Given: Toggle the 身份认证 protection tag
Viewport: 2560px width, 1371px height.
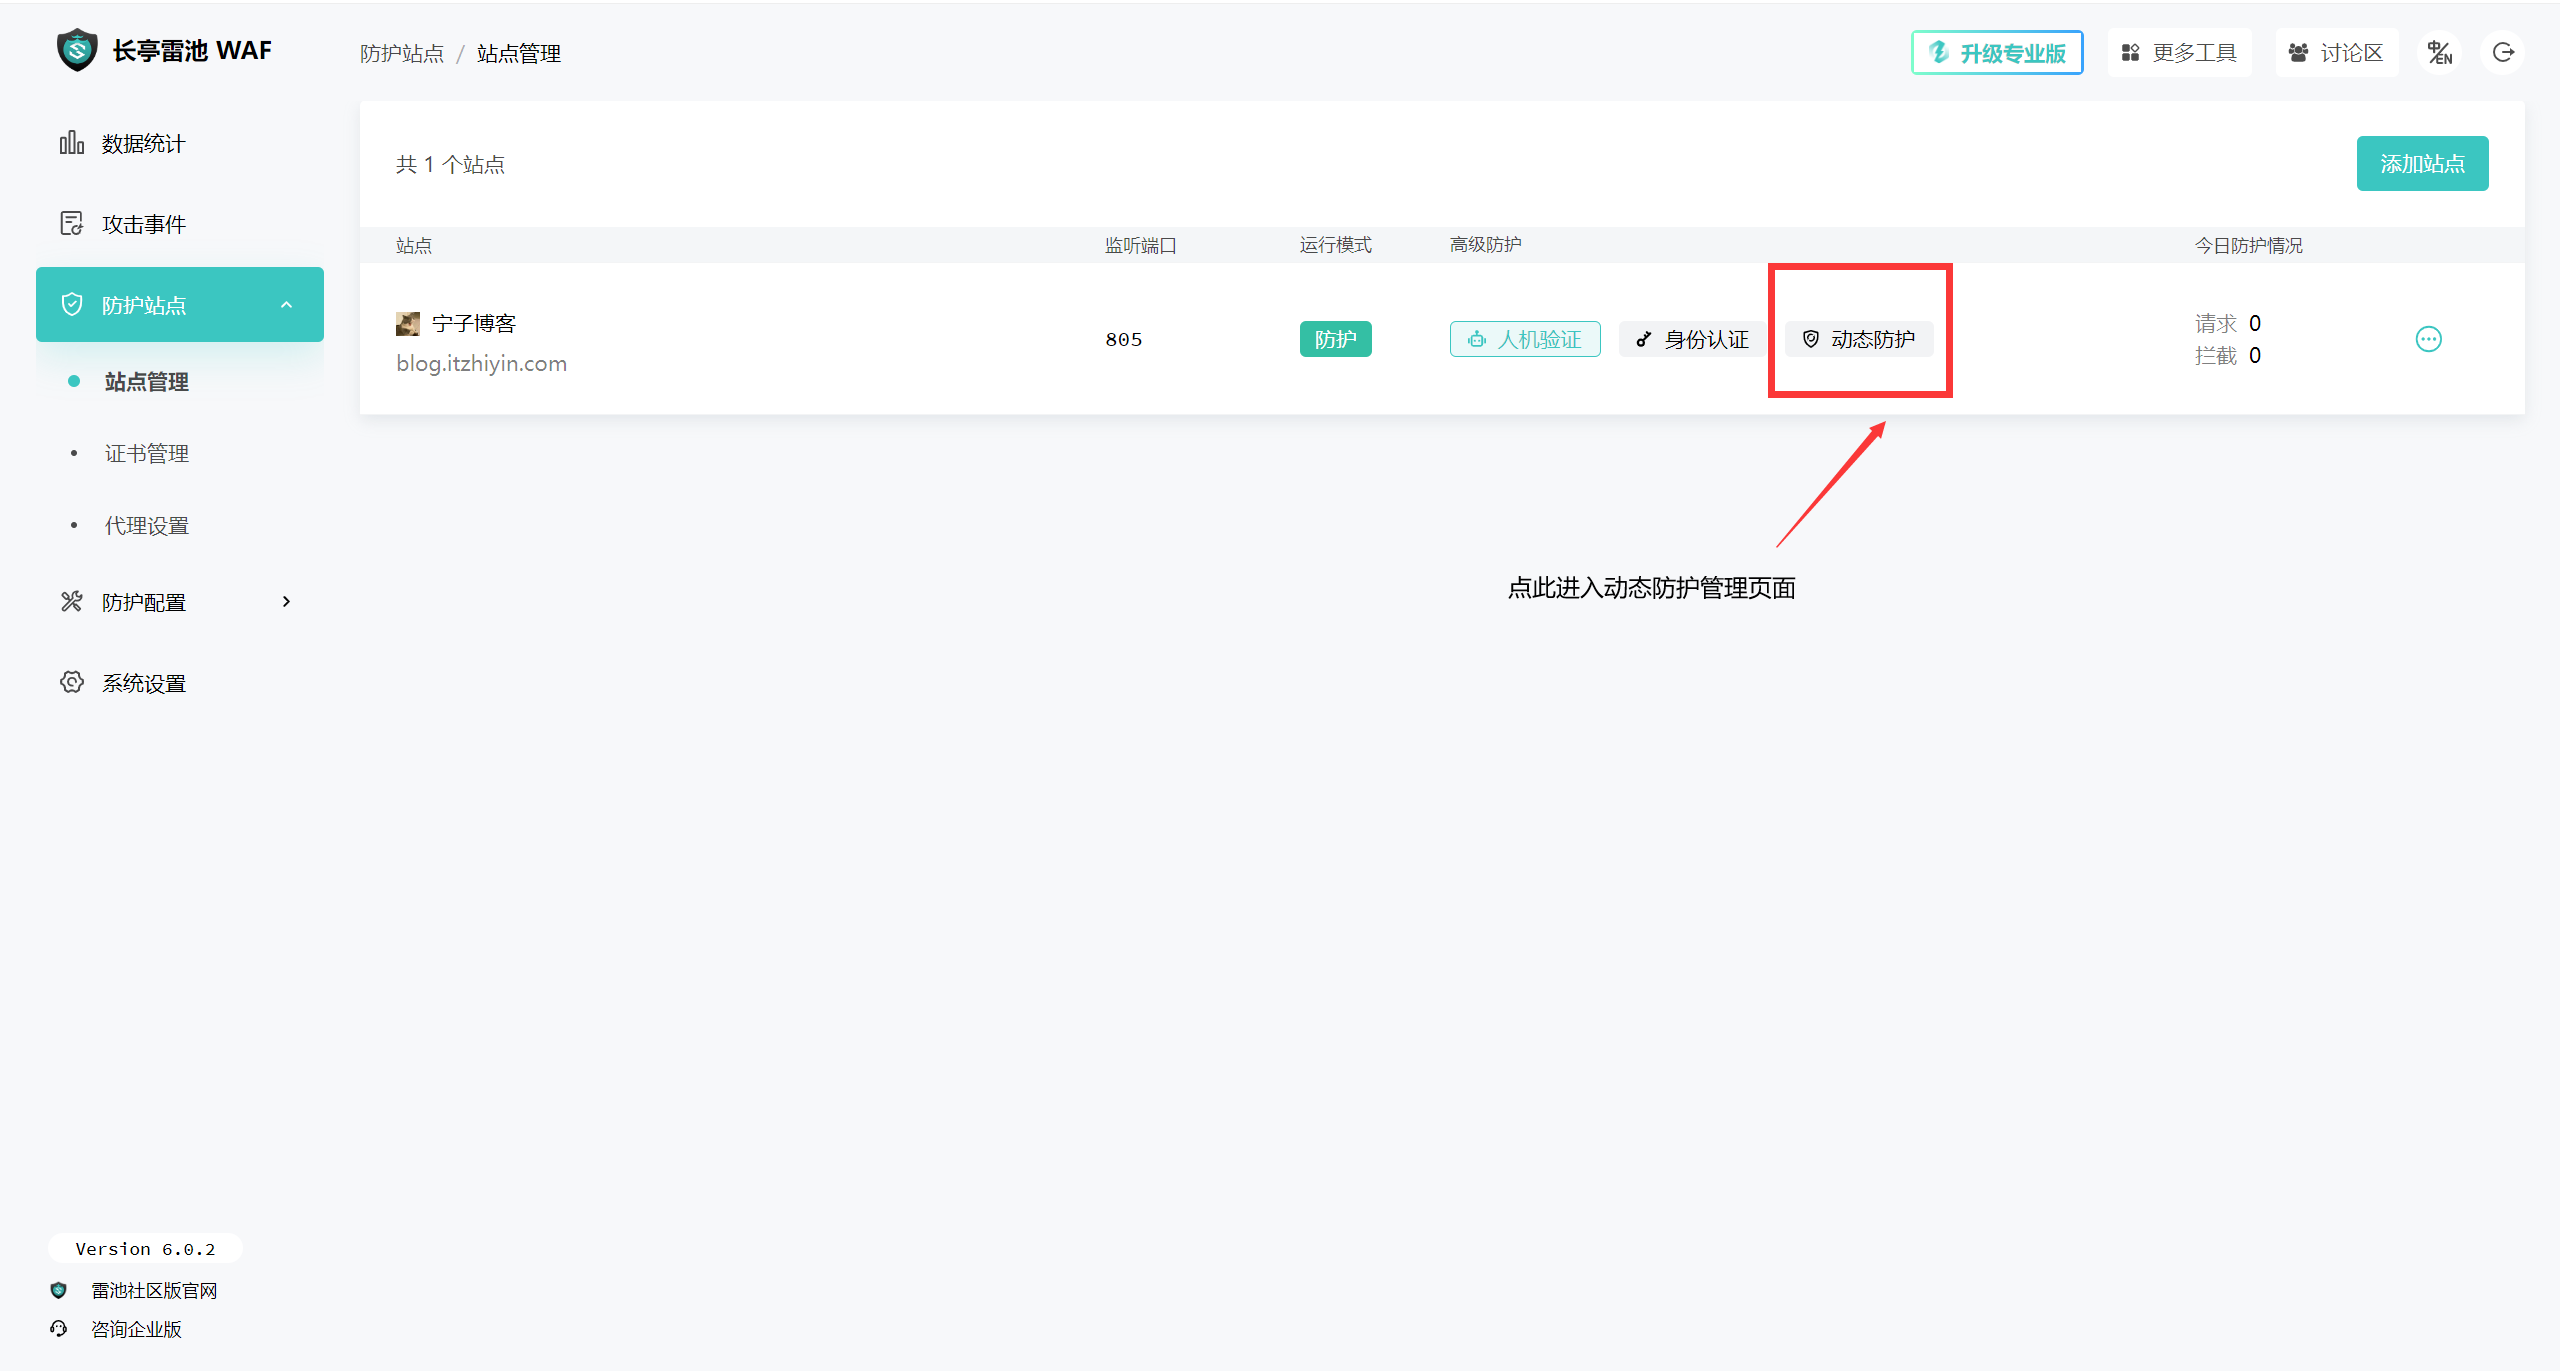Looking at the screenshot, I should pos(1692,339).
